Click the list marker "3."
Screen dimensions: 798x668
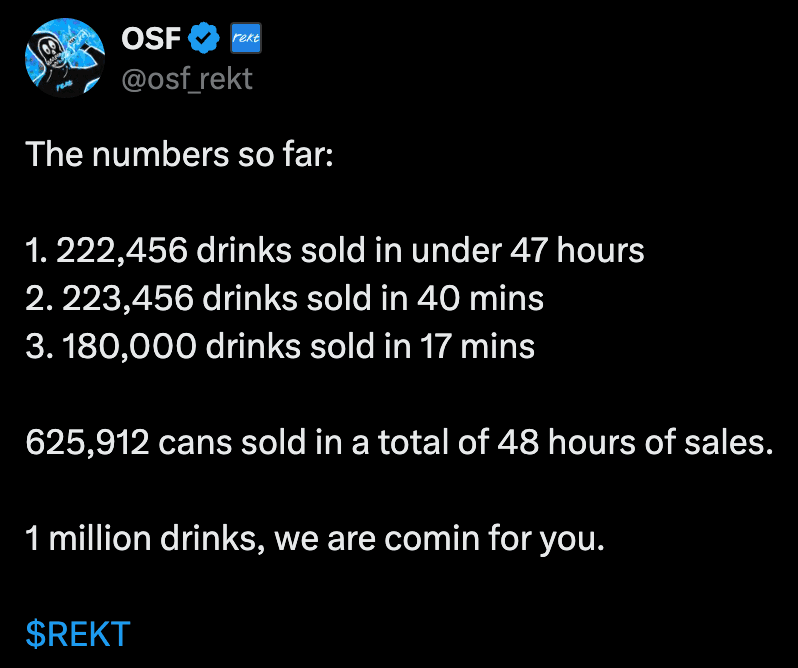pos(39,346)
